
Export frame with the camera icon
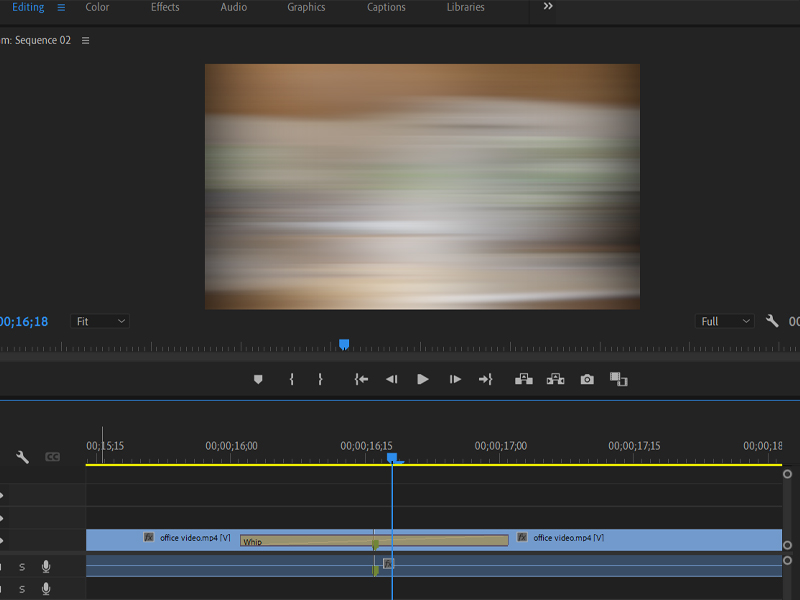[587, 380]
